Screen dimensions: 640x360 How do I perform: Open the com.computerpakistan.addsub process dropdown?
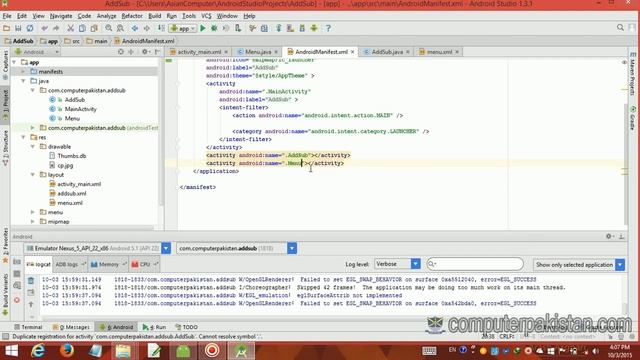[x=291, y=248]
